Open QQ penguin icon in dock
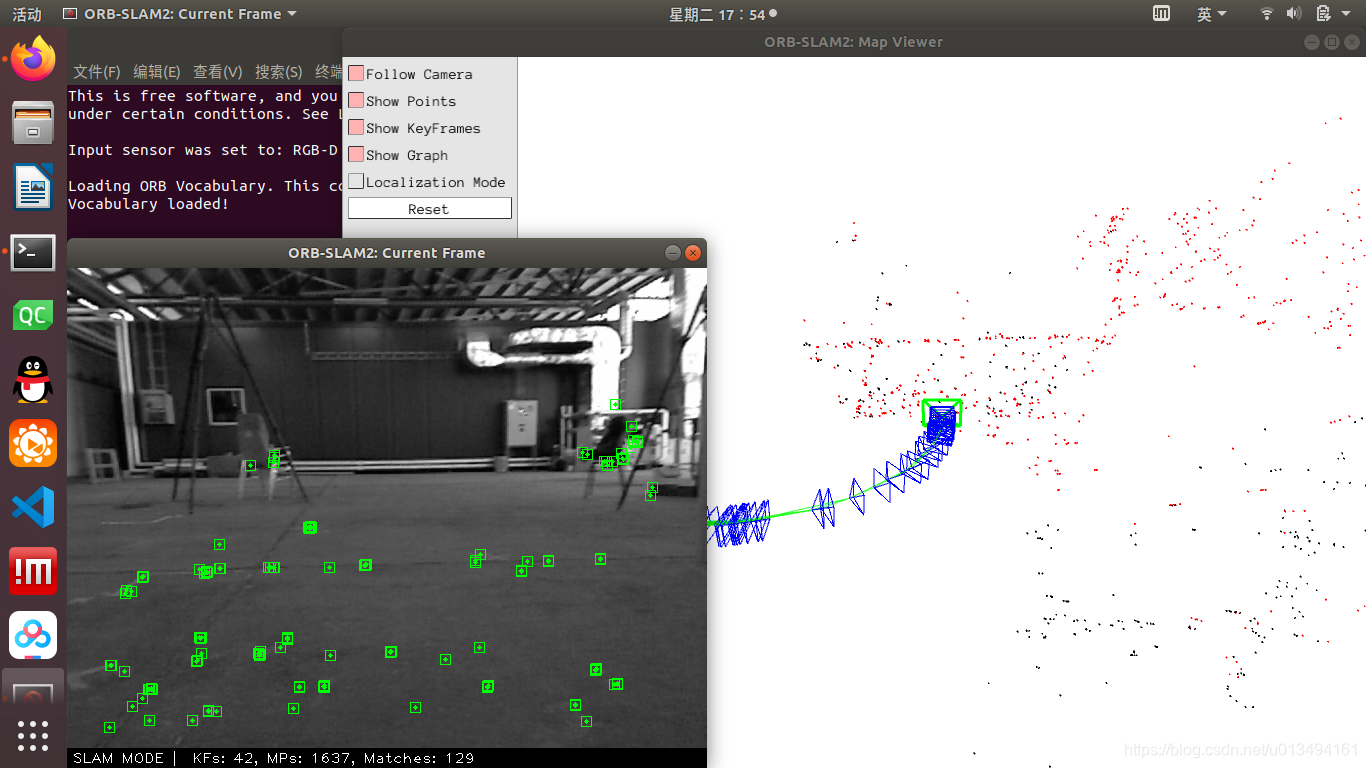The image size is (1366, 768). [x=33, y=379]
